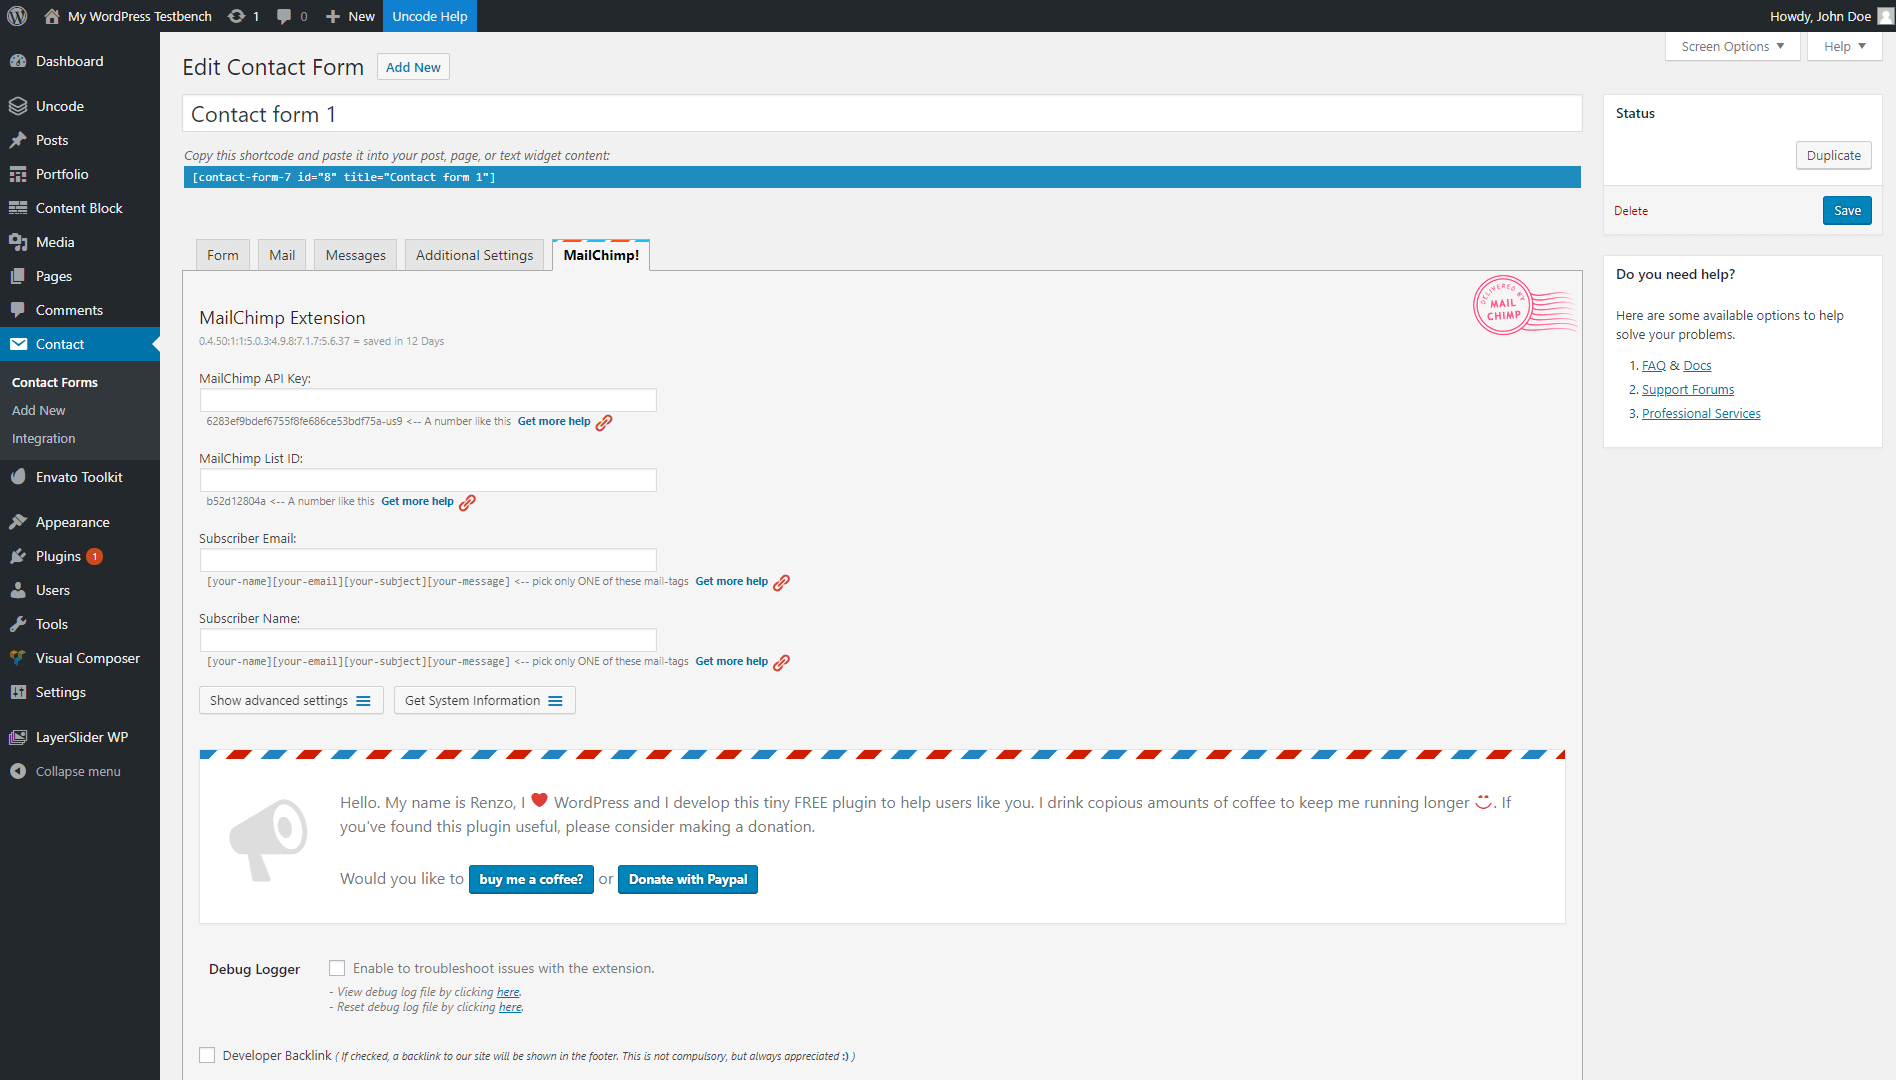The height and width of the screenshot is (1080, 1896).
Task: Click the Comments icon in the sidebar
Action: click(18, 310)
